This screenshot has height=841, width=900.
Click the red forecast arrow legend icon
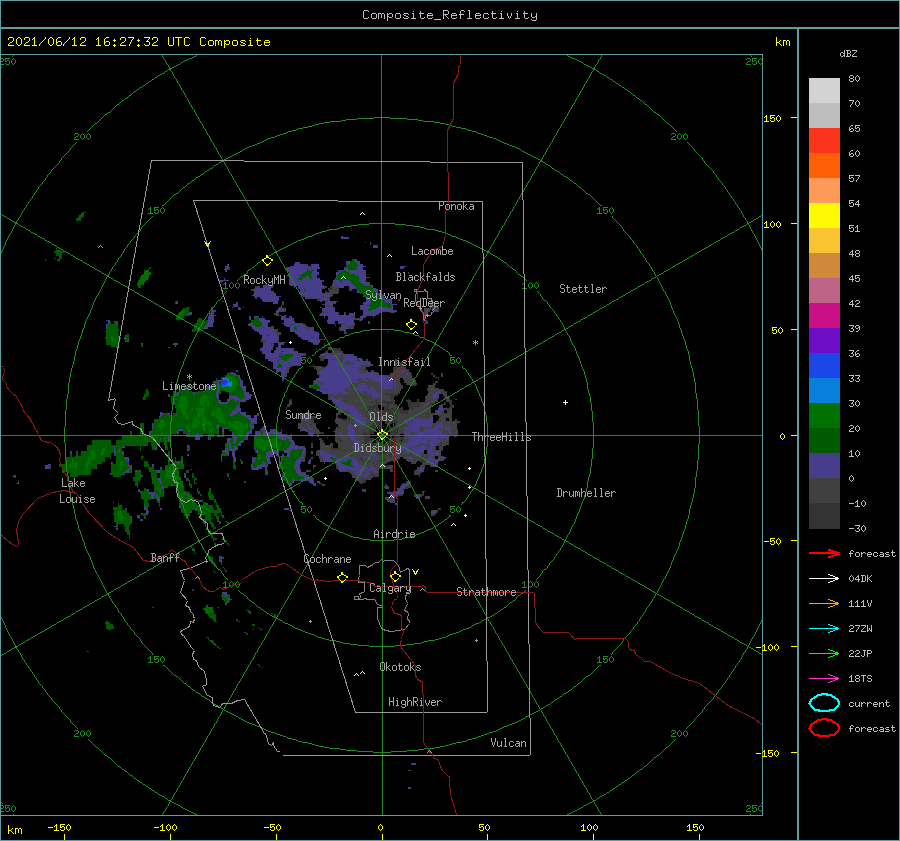[x=824, y=553]
